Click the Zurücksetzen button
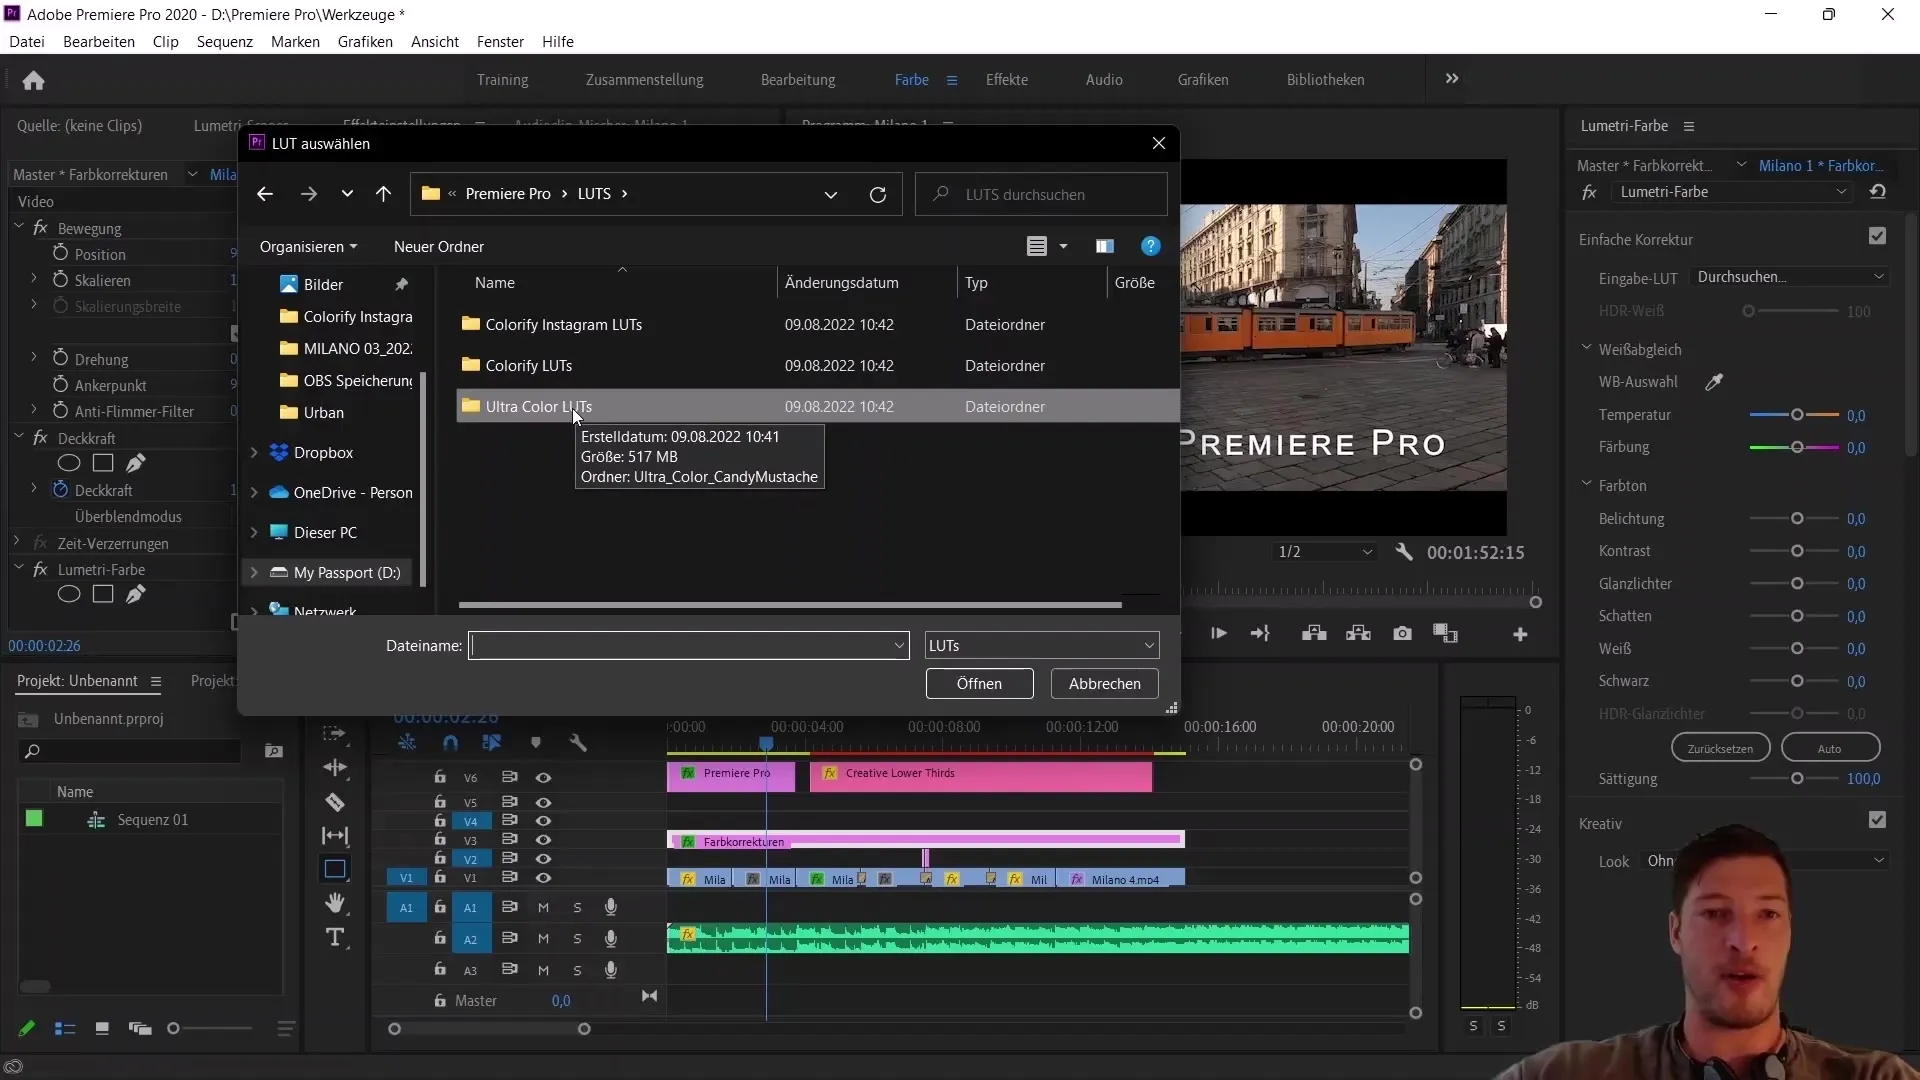The height and width of the screenshot is (1080, 1920). pos(1720,748)
